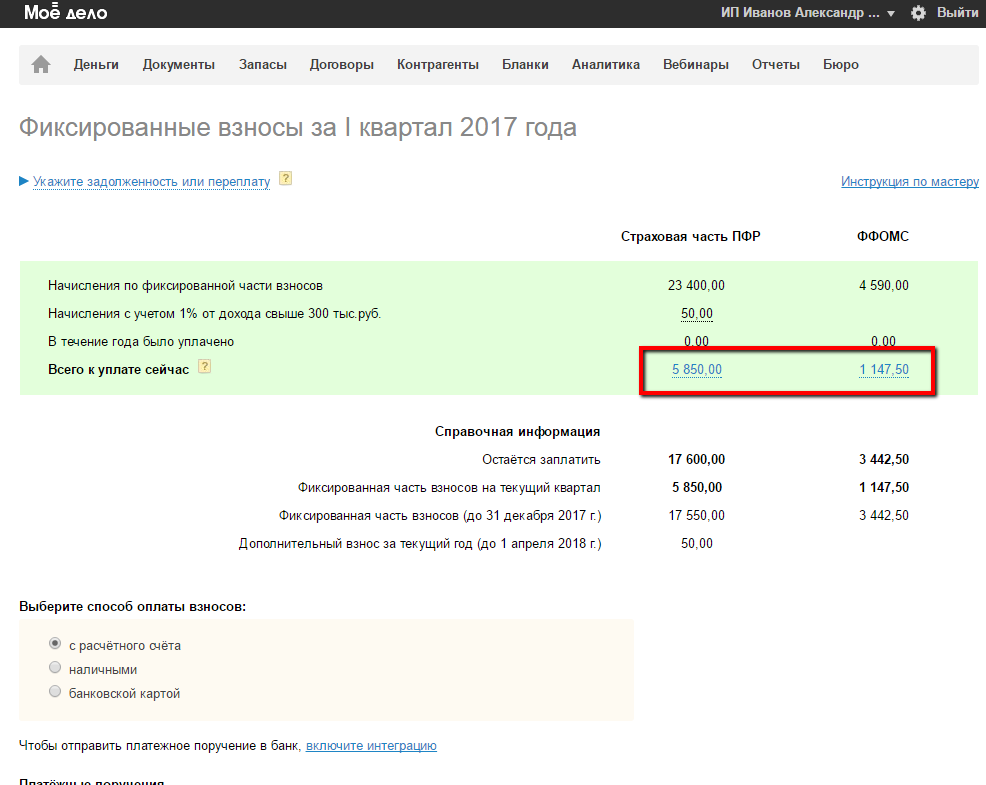The height and width of the screenshot is (785, 986).
Task: Open the 'Отчеты' menu
Action: tap(776, 64)
